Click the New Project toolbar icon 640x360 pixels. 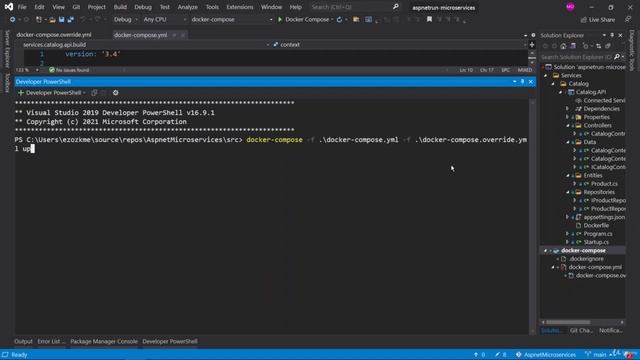(x=39, y=19)
